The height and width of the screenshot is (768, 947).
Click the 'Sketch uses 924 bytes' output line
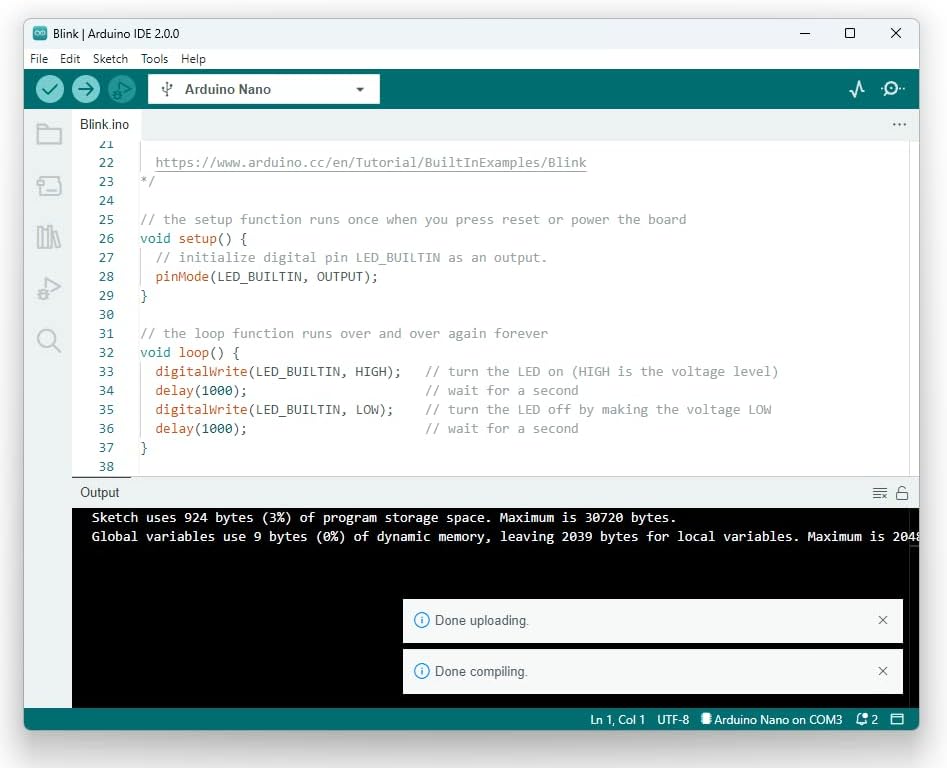pyautogui.click(x=384, y=517)
